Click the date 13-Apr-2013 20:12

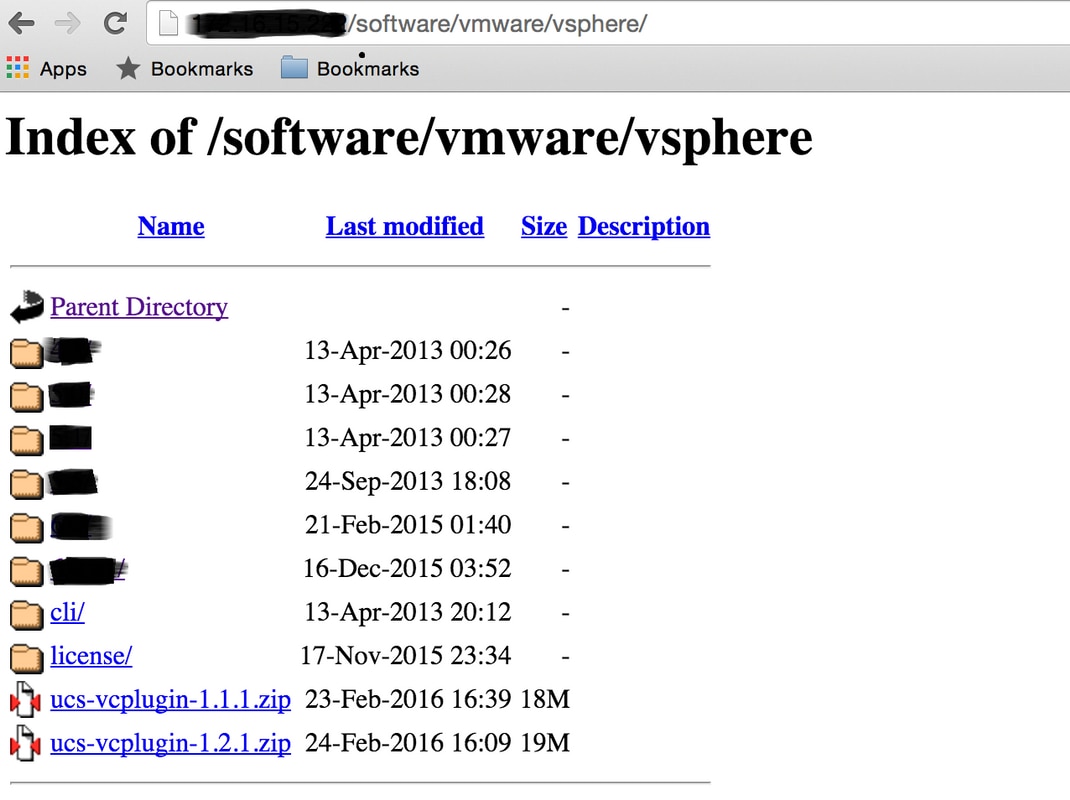tap(408, 612)
